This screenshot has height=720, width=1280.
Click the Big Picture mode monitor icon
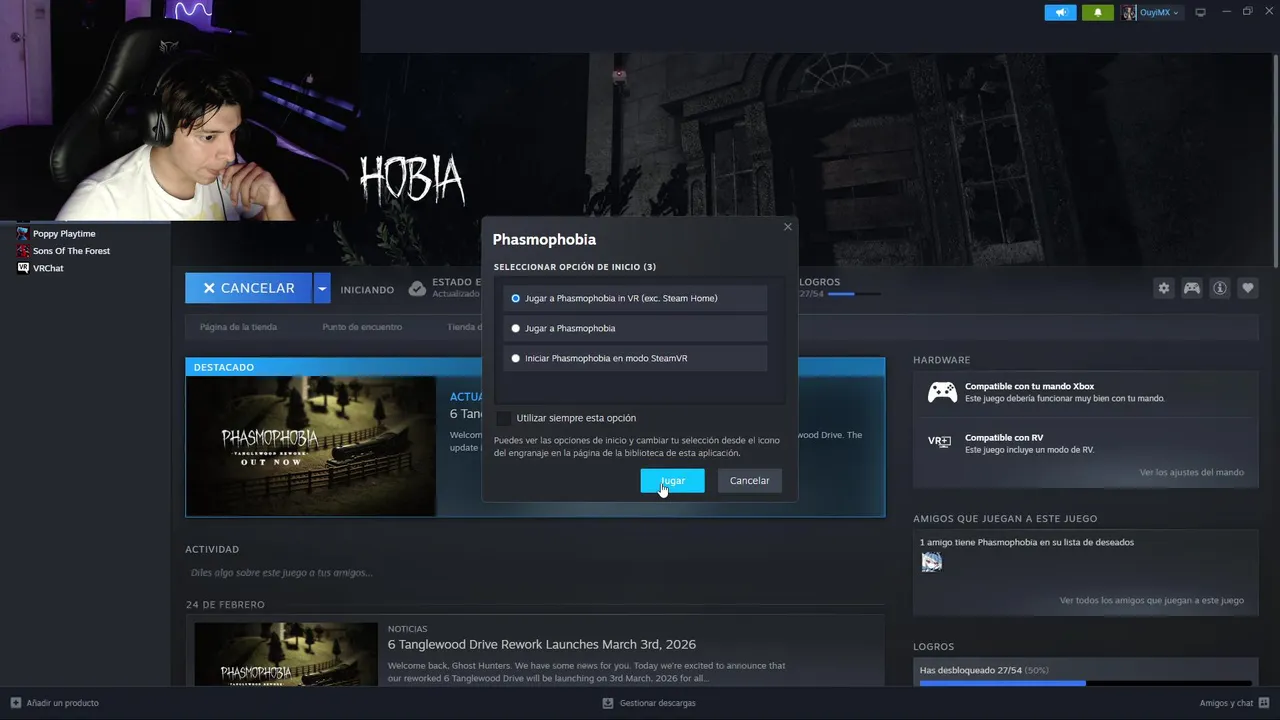click(x=1201, y=12)
